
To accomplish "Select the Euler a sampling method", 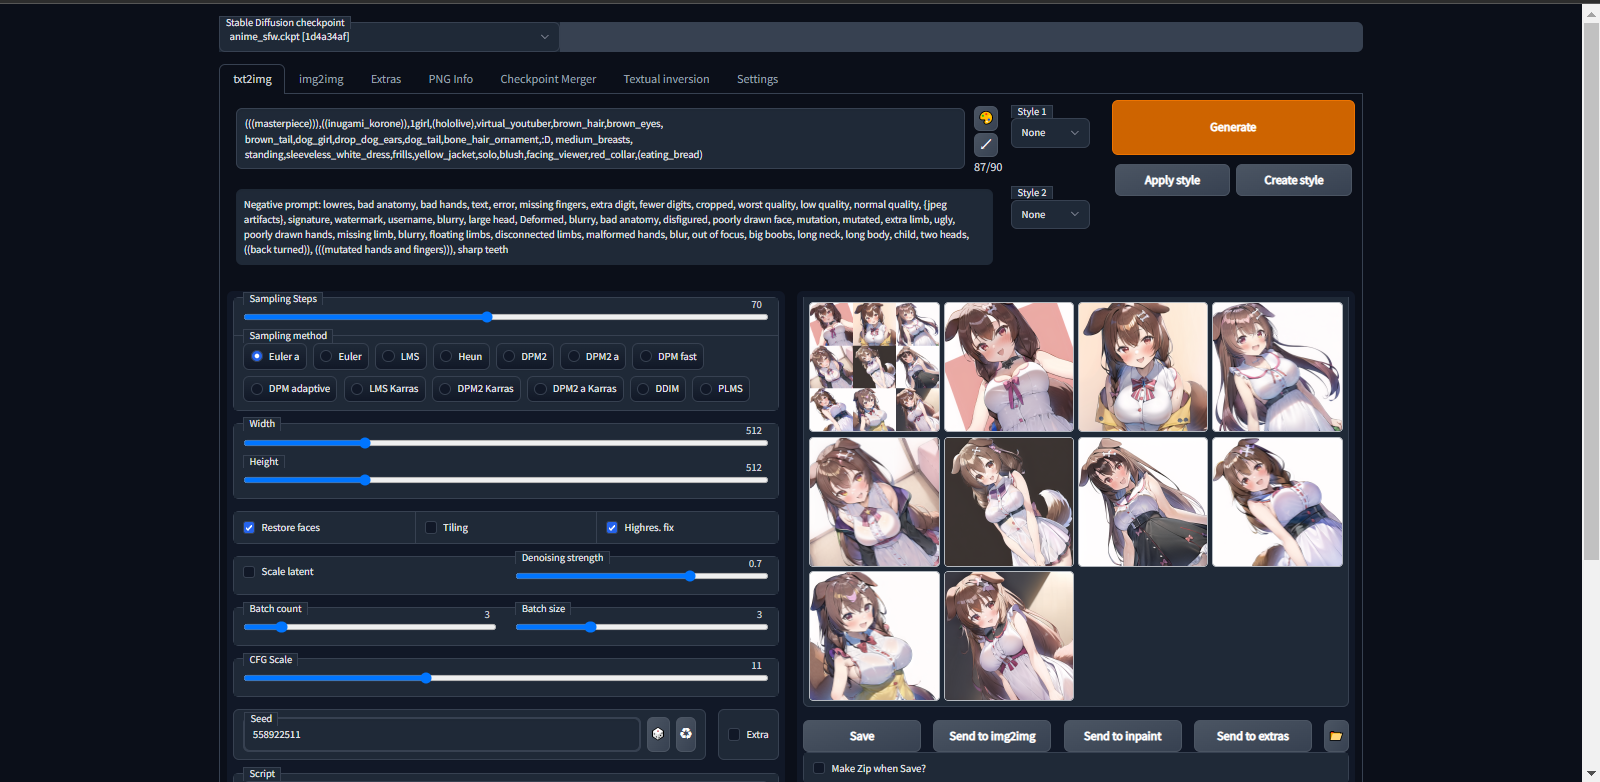I will pyautogui.click(x=275, y=356).
